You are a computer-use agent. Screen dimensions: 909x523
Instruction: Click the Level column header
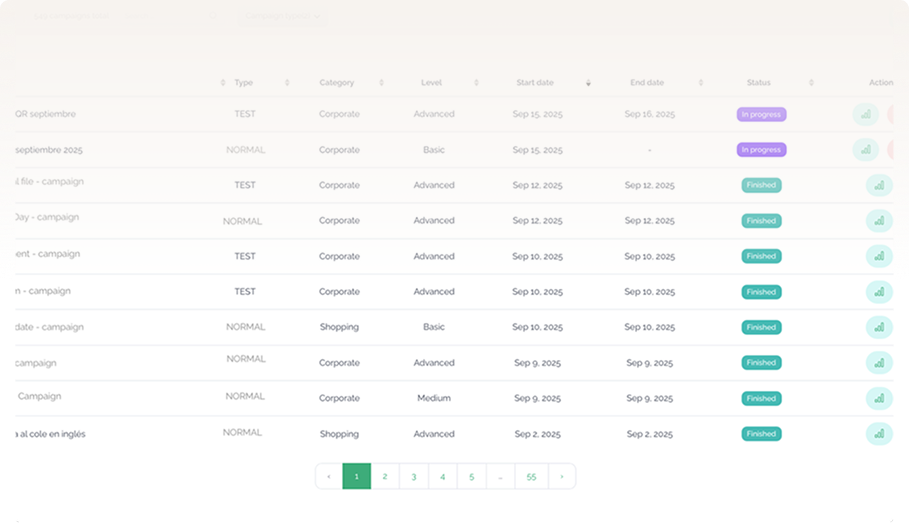[431, 83]
